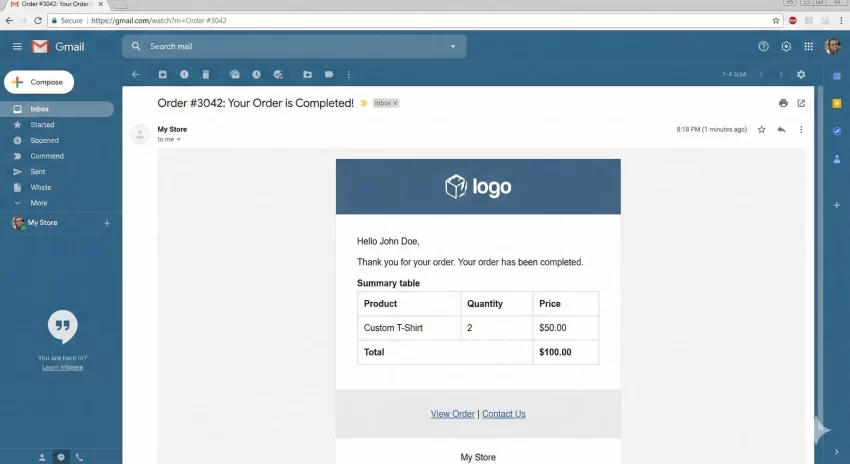The image size is (850, 464).
Task: Open the main menu hamburger icon
Action: [x=17, y=47]
